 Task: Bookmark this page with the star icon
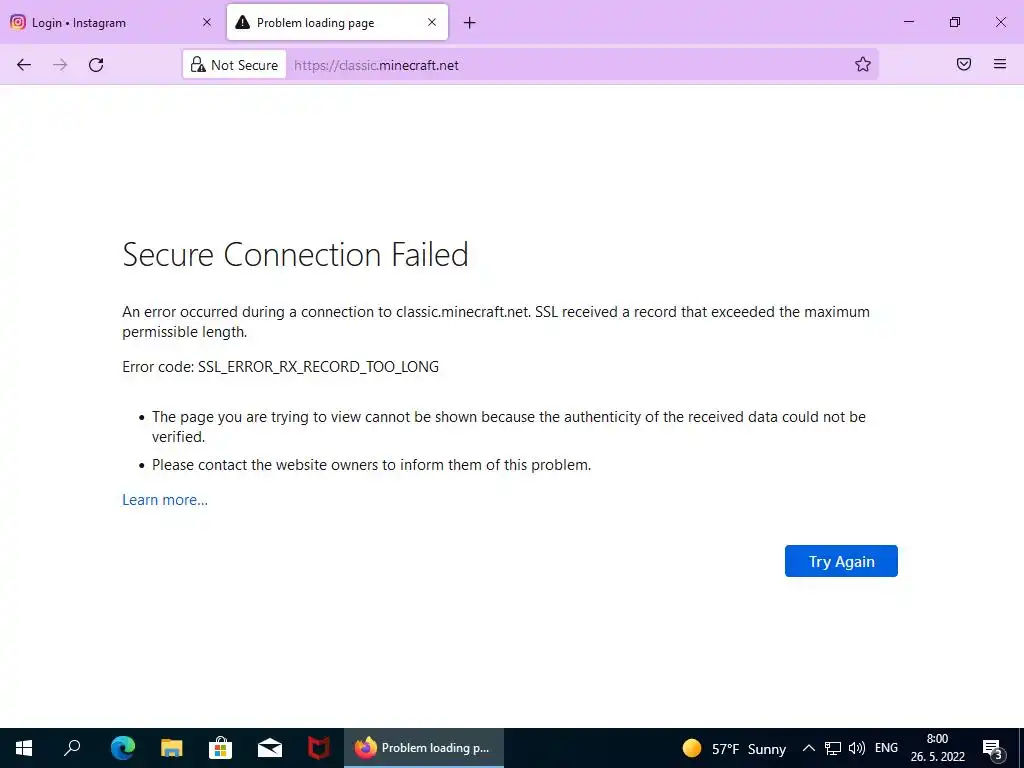click(x=863, y=65)
